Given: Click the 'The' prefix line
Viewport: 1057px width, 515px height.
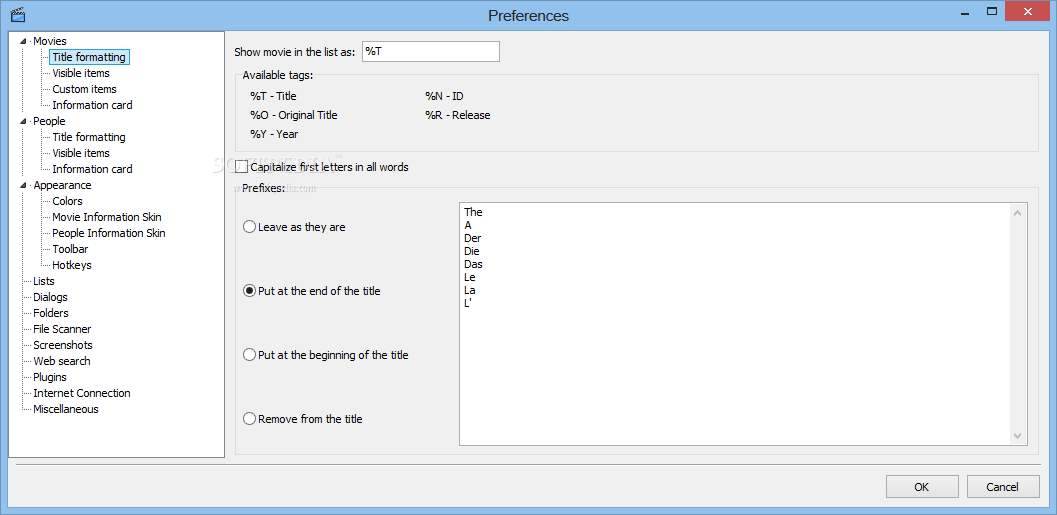Looking at the screenshot, I should coord(473,212).
